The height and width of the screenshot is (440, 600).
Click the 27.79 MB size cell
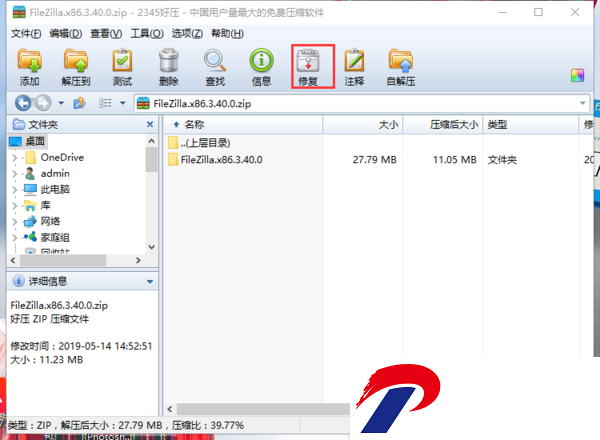pyautogui.click(x=375, y=160)
